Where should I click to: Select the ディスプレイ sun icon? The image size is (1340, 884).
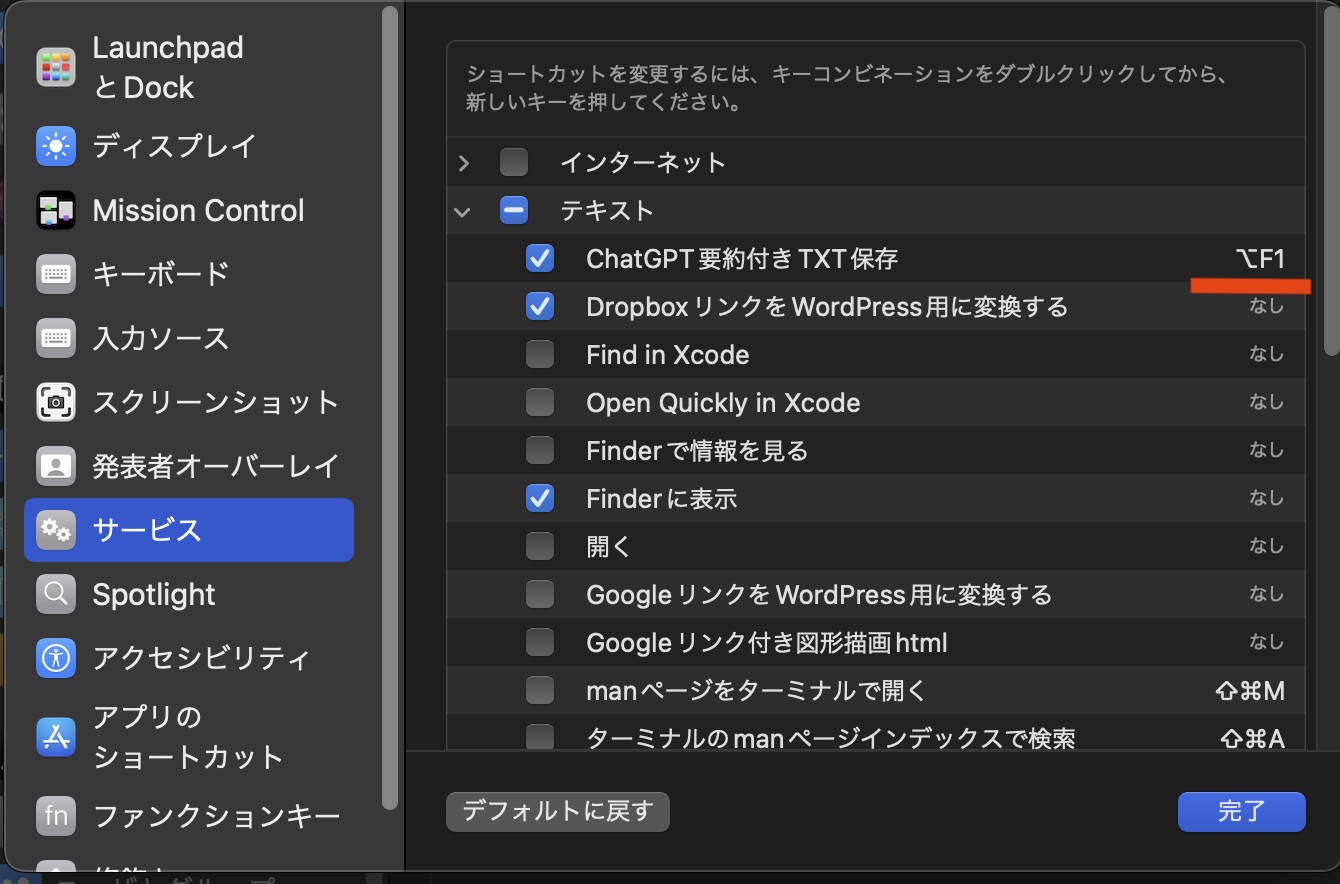pyautogui.click(x=56, y=146)
